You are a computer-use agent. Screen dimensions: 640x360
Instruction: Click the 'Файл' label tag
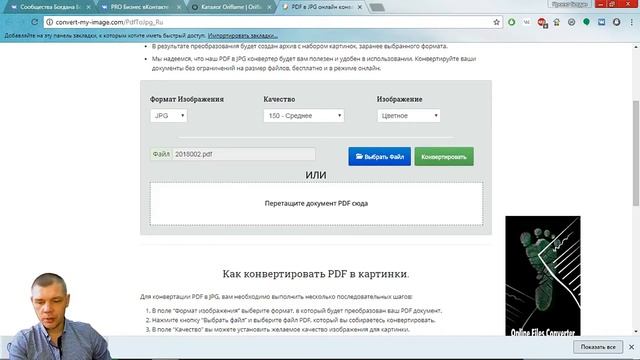[x=161, y=154]
